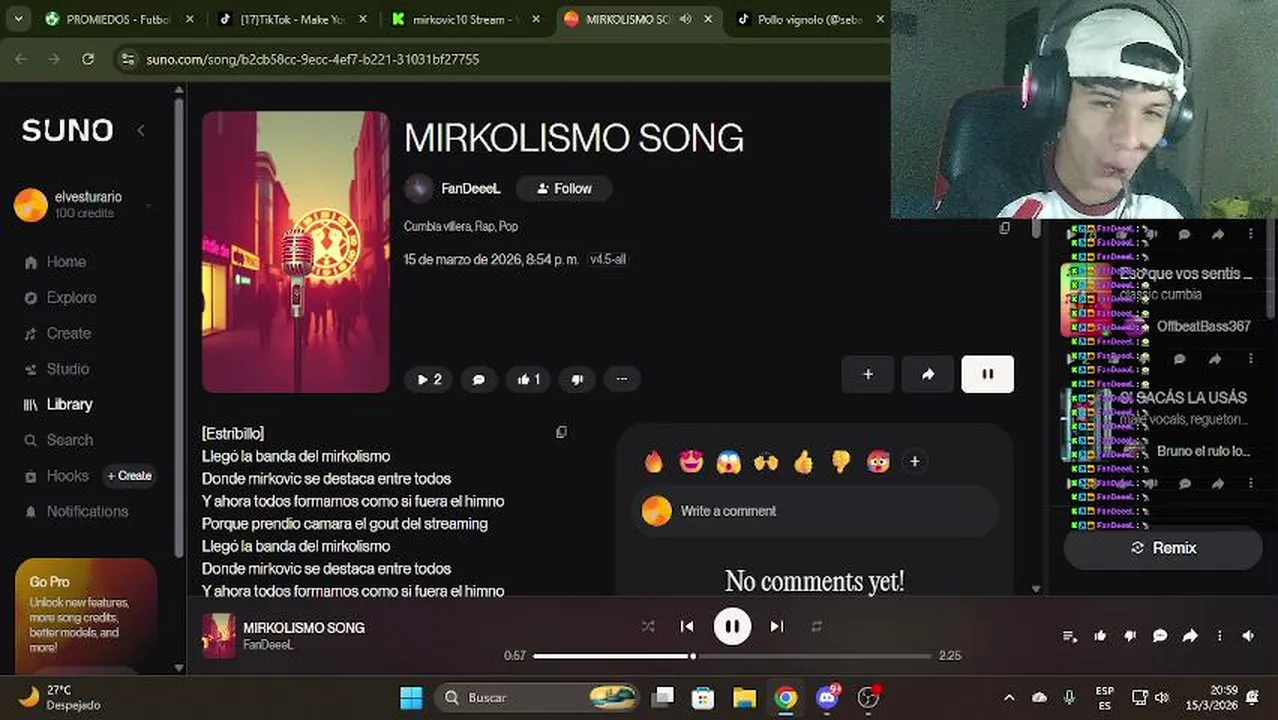The image size is (1278, 720).
Task: React with the raised hands emoji
Action: (x=766, y=461)
